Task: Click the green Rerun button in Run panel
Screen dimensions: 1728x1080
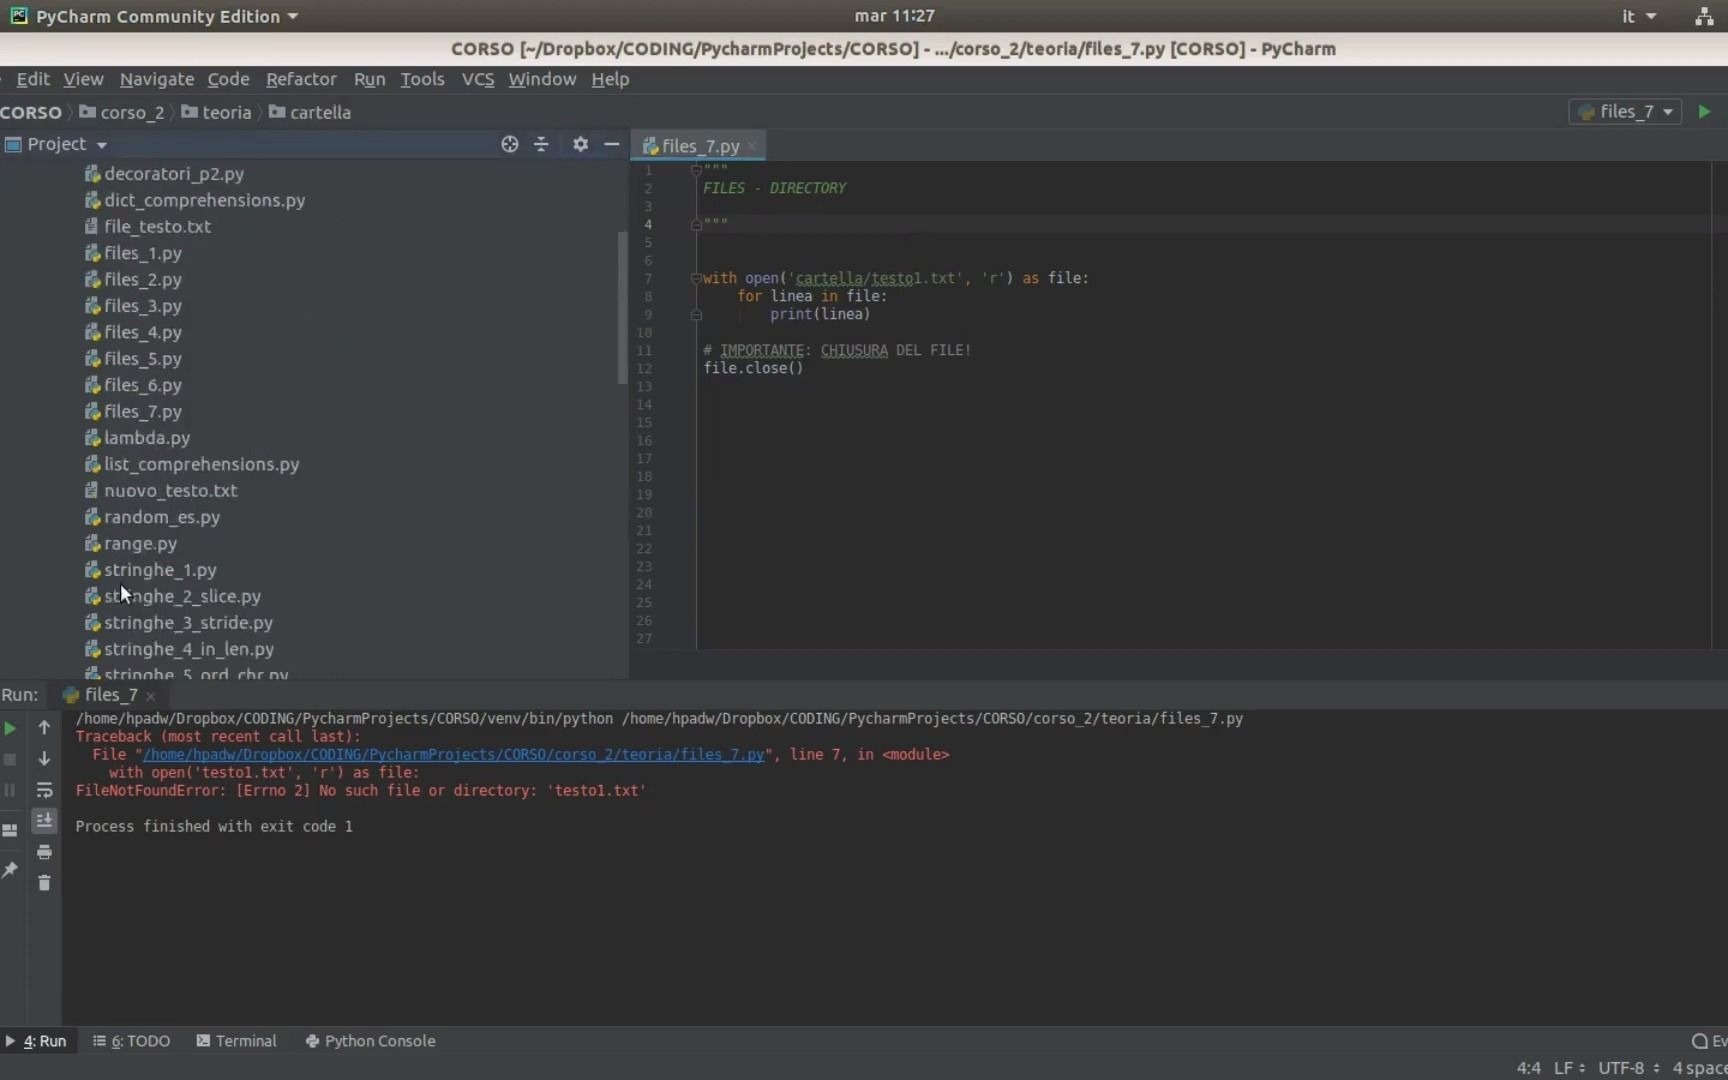Action: [10, 728]
